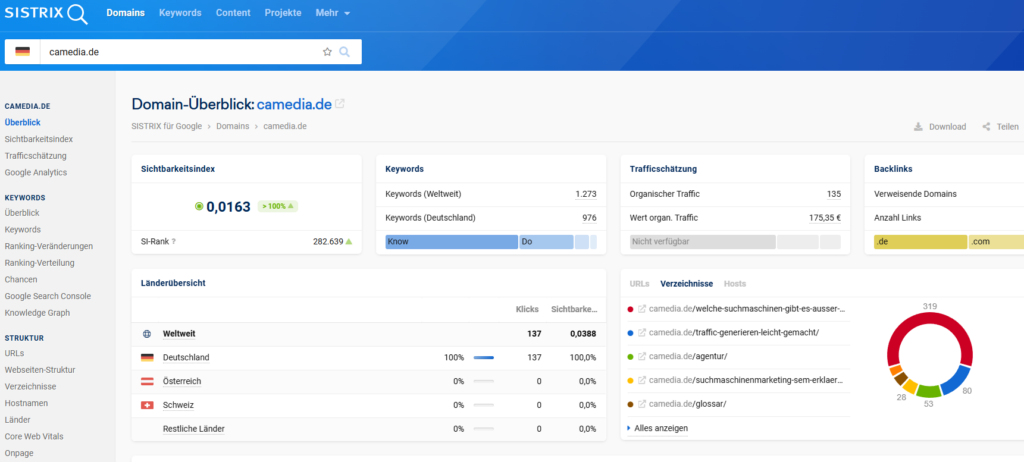Click the Nicht verfügbar bar
The height and width of the screenshot is (462, 1024).
703,242
